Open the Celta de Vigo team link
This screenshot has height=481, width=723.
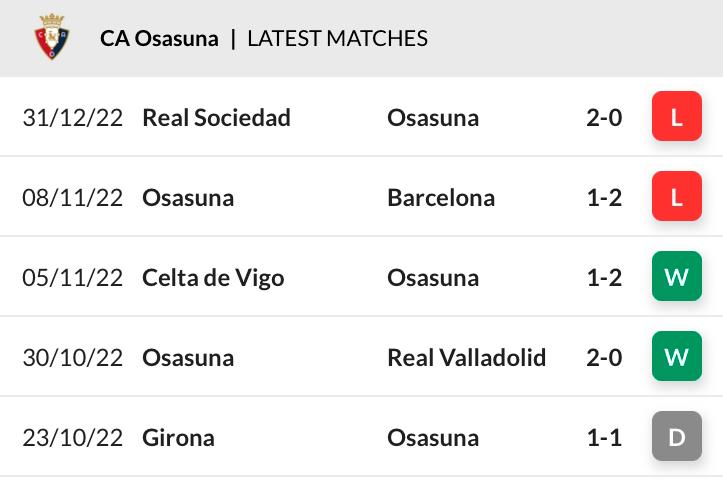(213, 278)
